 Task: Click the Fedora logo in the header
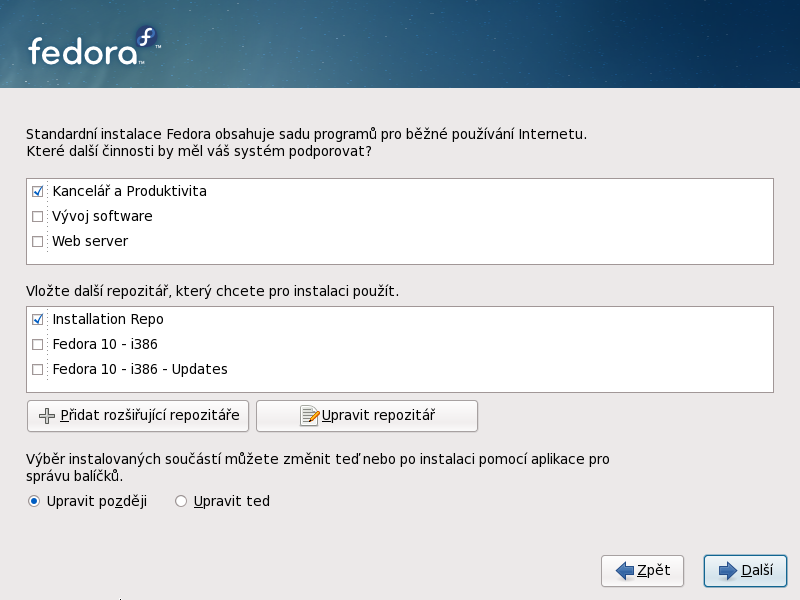(x=94, y=47)
